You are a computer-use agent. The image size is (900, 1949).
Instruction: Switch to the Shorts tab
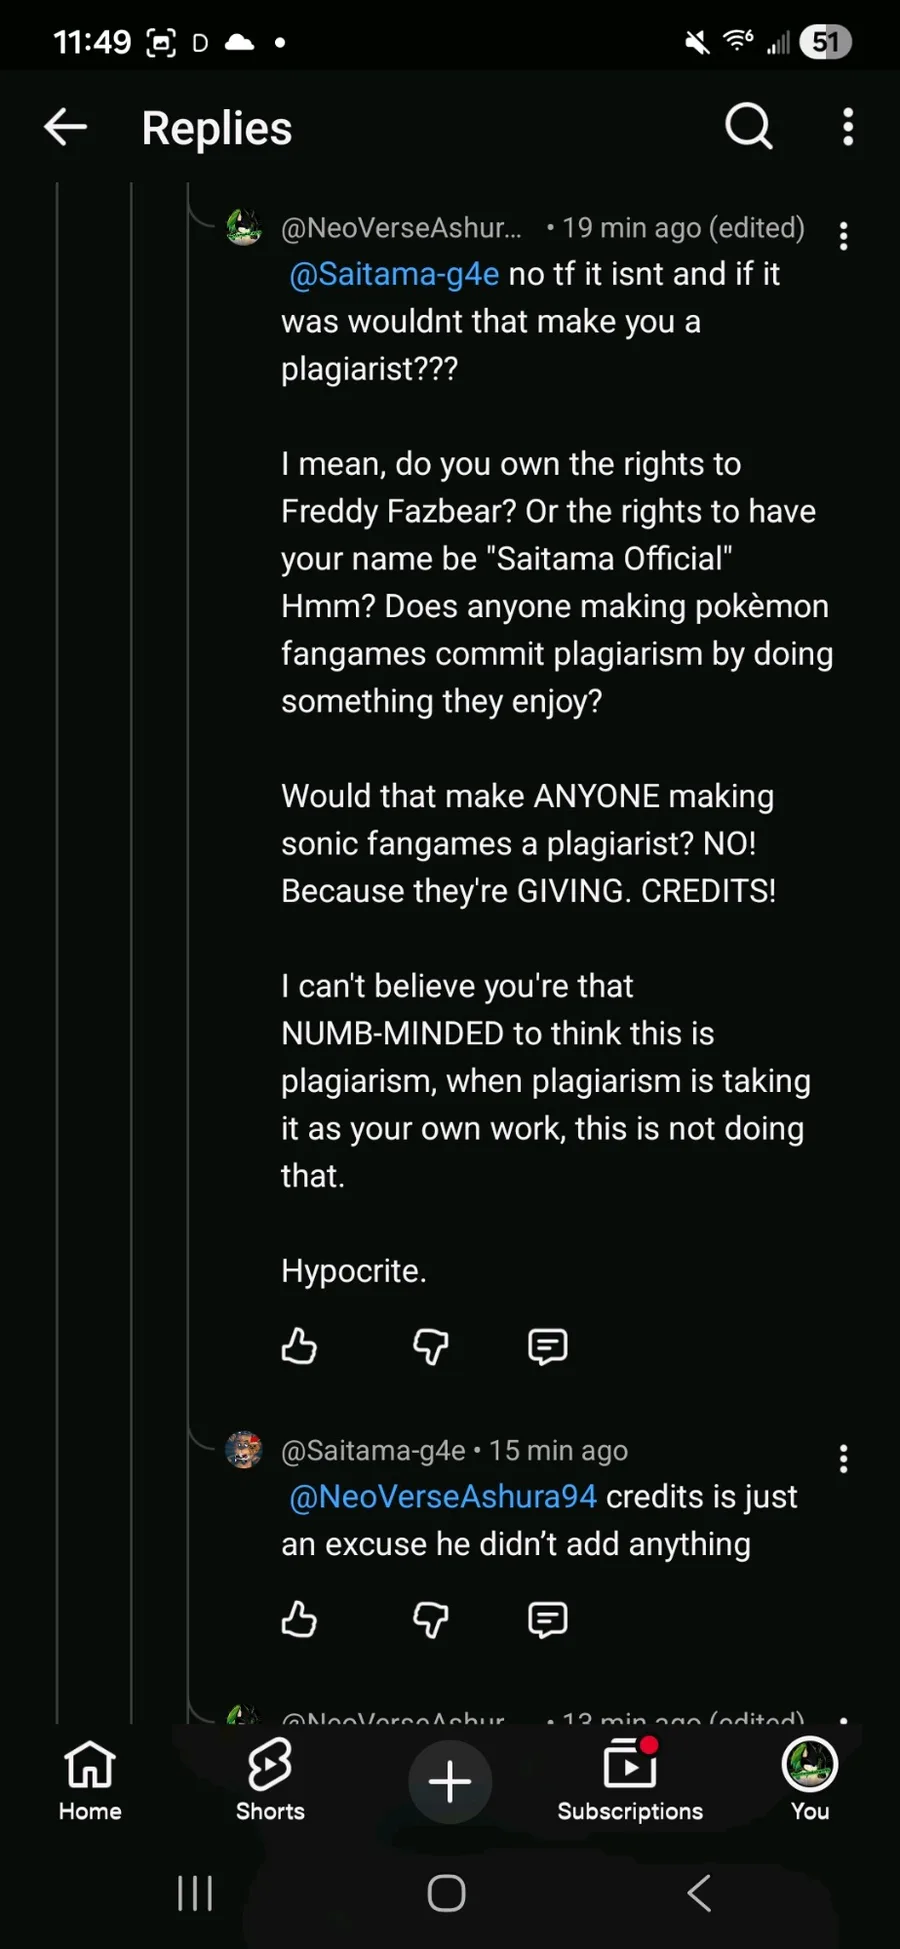270,1781
